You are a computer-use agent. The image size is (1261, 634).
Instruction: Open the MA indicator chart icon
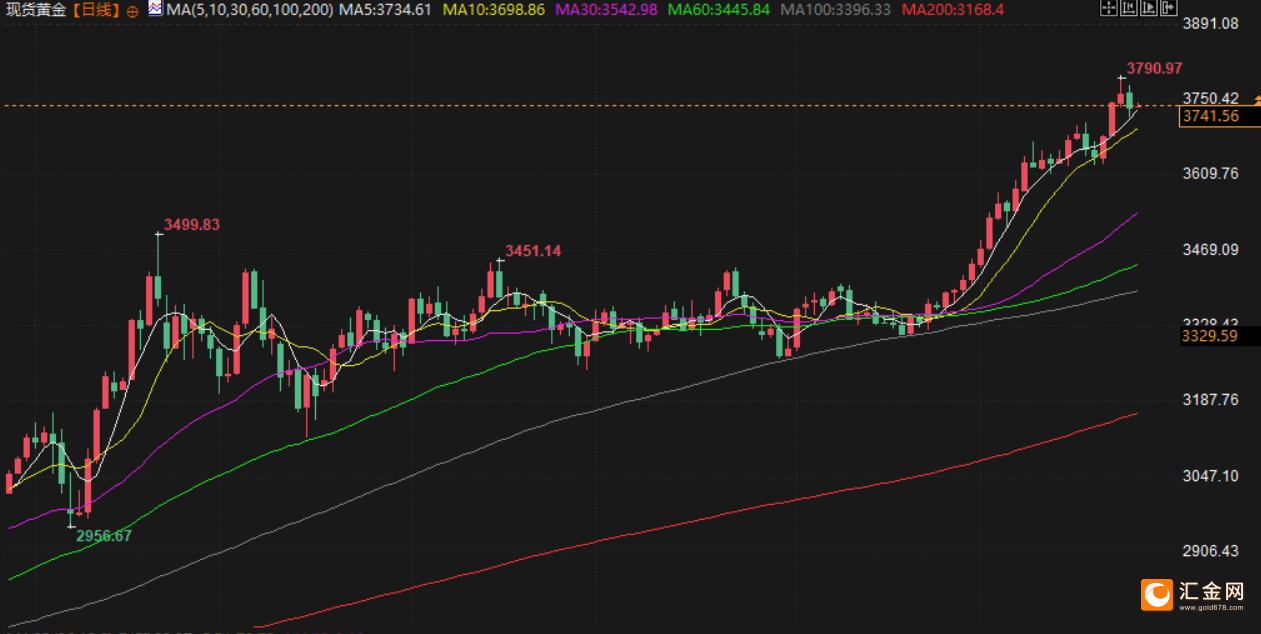(155, 10)
